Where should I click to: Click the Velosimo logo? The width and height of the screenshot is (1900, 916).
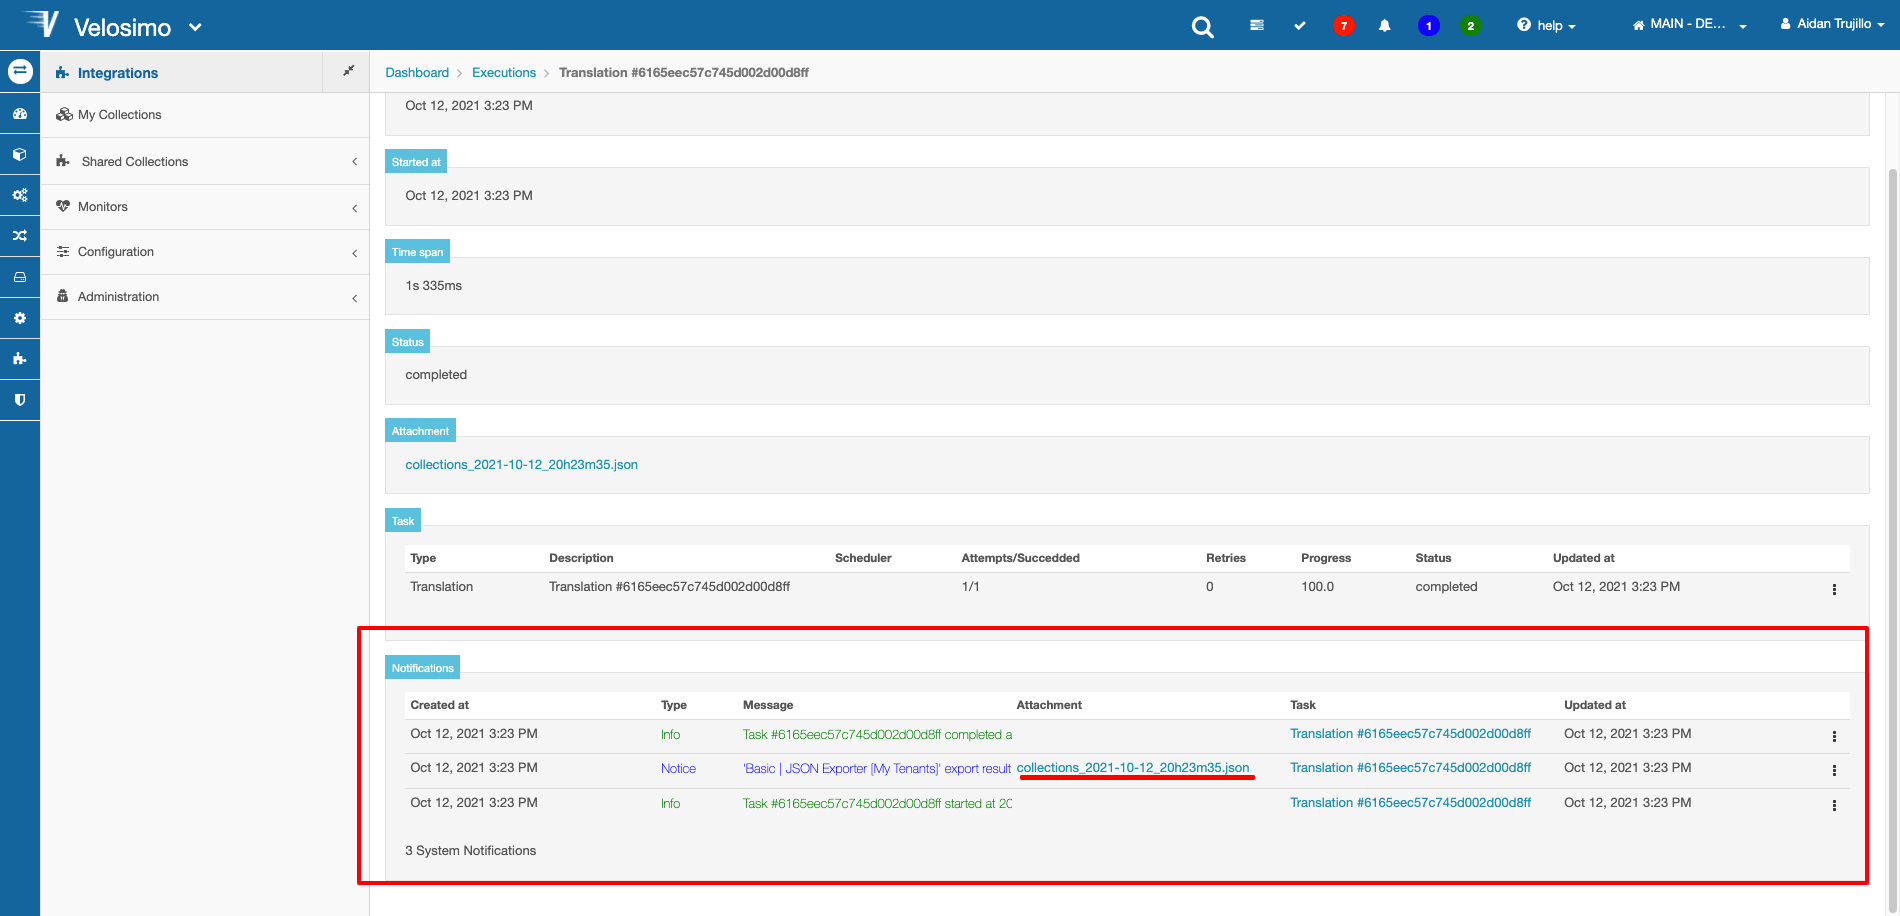coord(98,25)
